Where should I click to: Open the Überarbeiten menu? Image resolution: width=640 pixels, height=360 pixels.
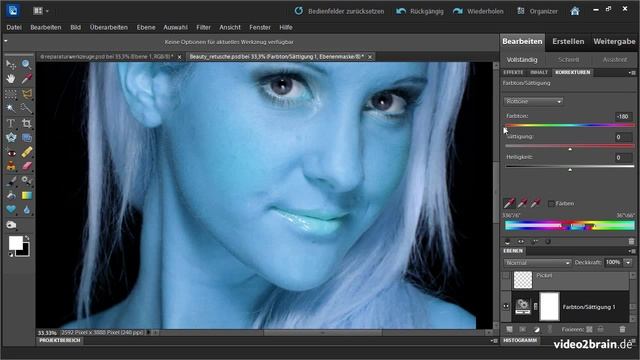[x=109, y=27]
